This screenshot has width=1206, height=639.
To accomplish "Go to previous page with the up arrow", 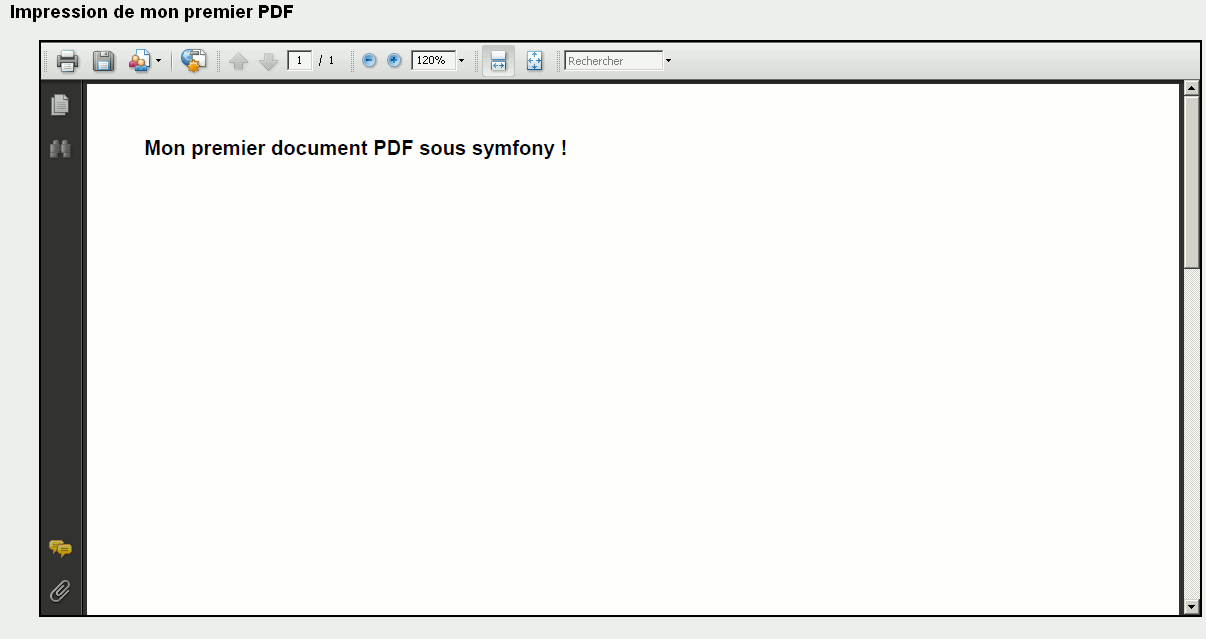I will [238, 61].
